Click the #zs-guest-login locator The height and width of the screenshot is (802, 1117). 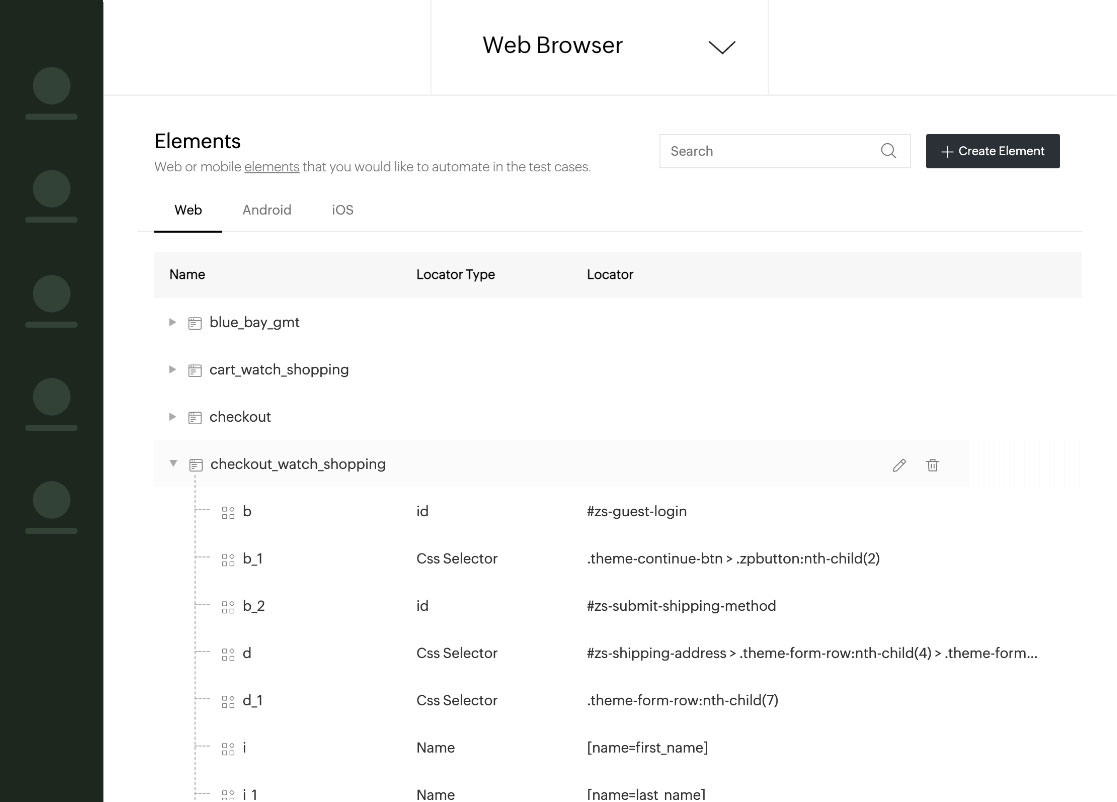636,511
